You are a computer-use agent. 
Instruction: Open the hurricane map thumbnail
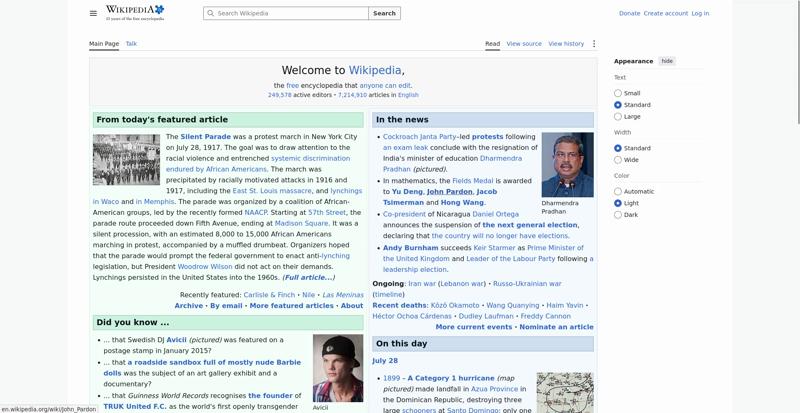565,393
